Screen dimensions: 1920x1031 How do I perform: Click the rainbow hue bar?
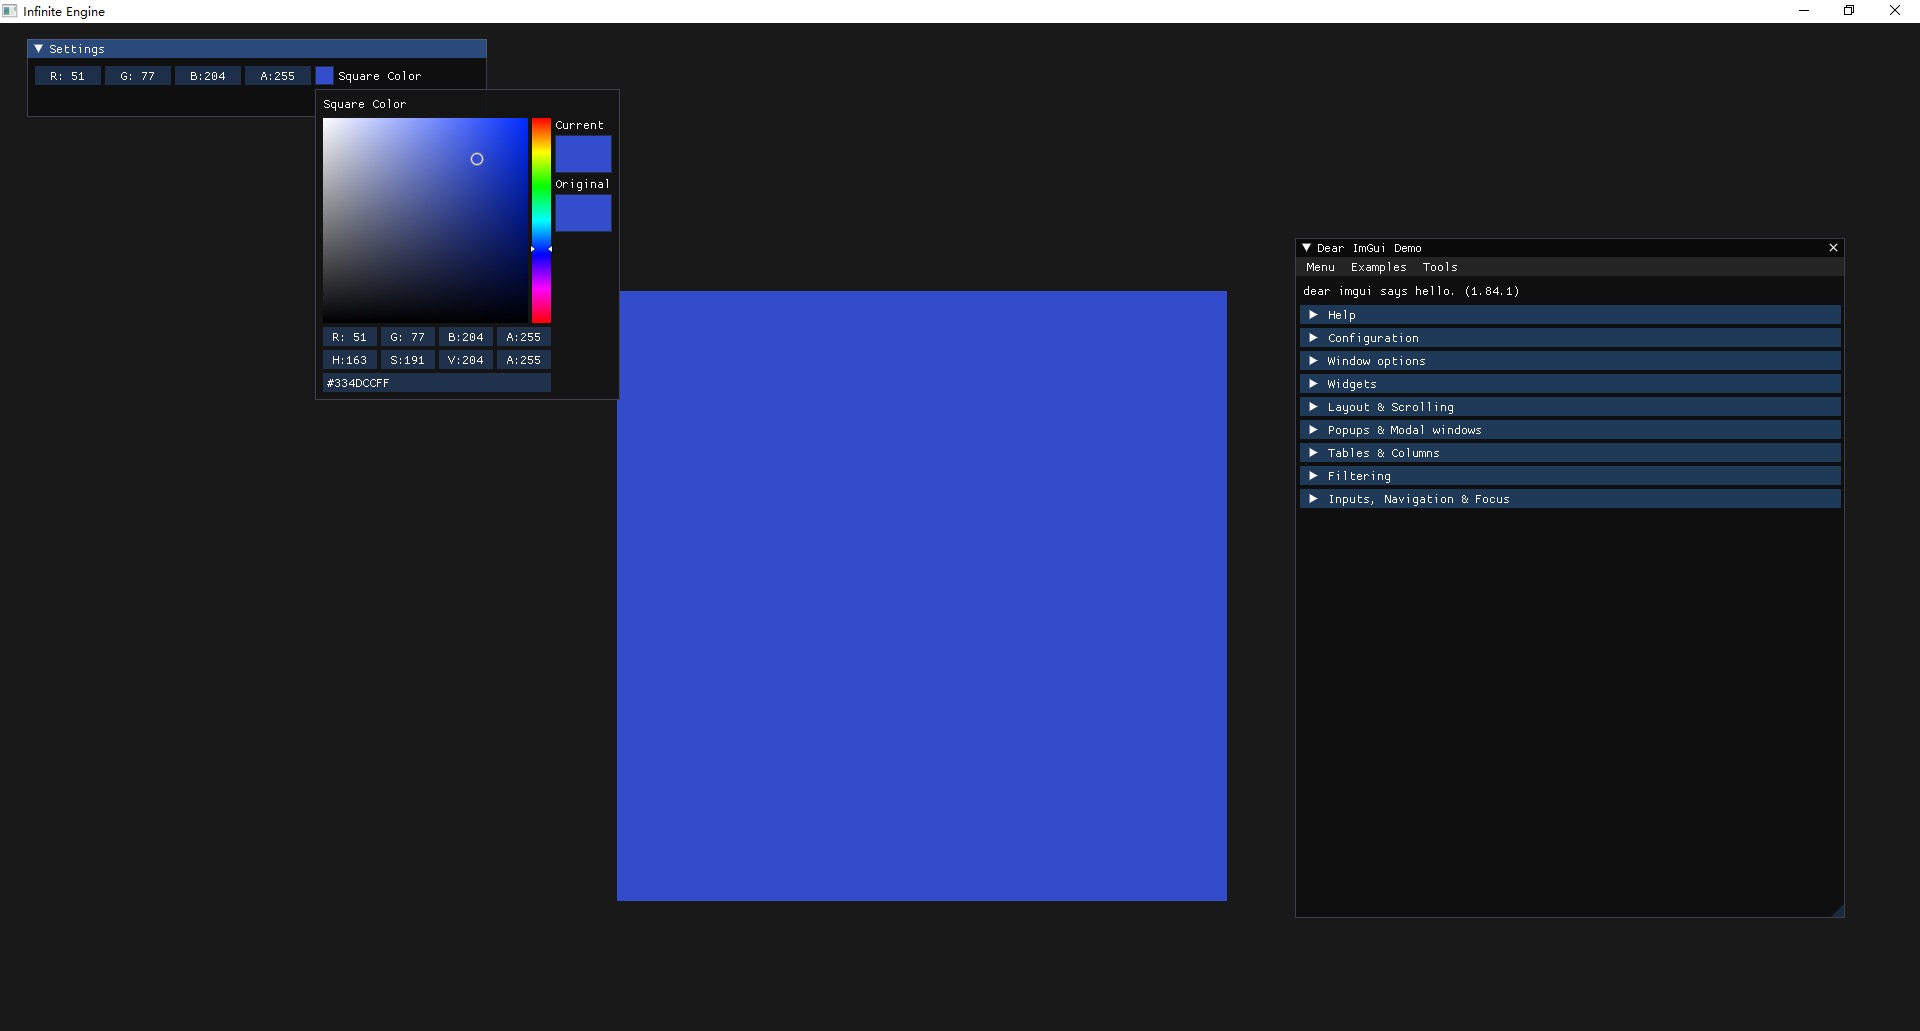click(541, 220)
